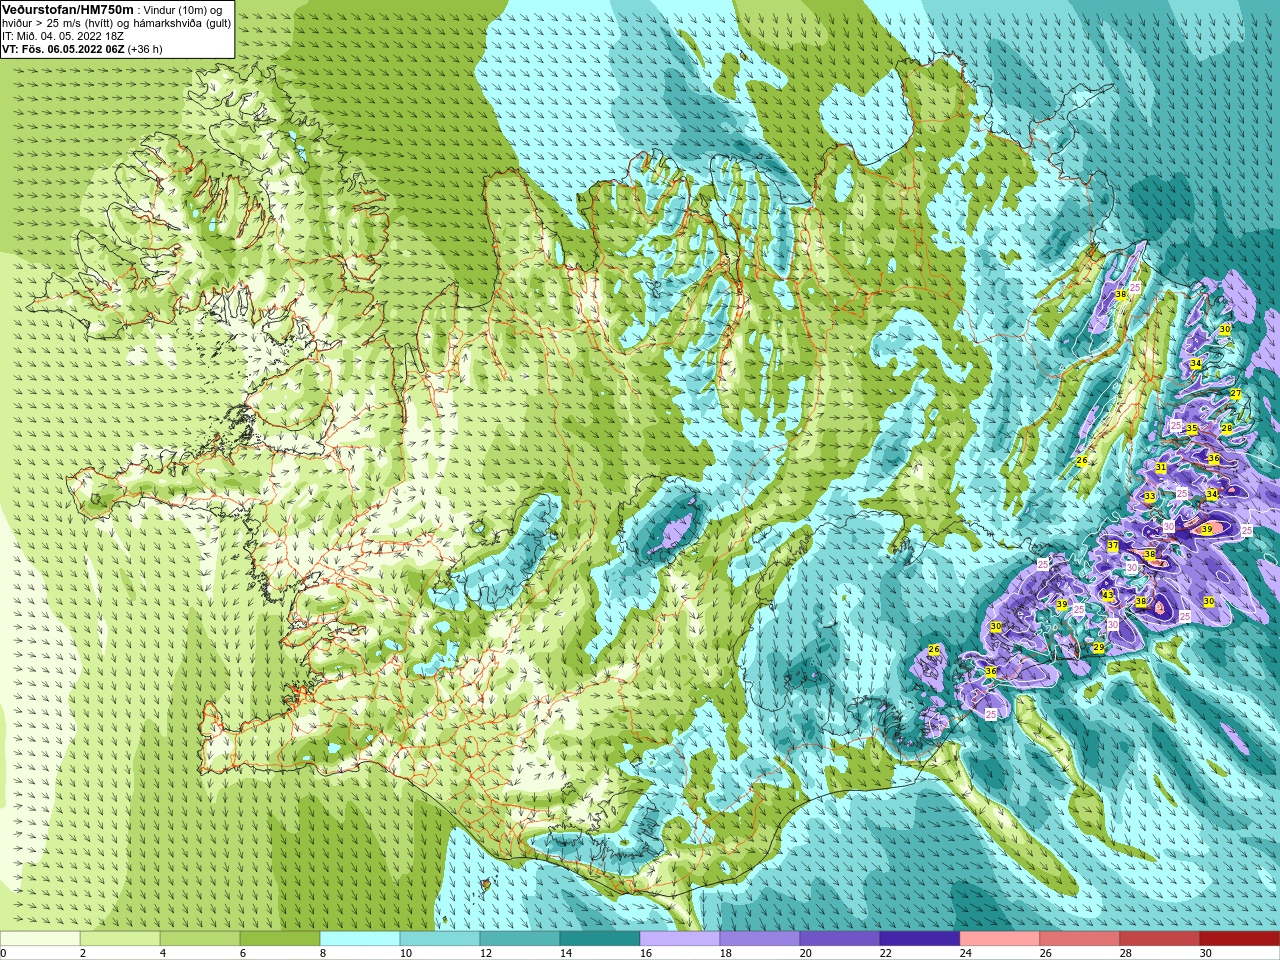Select the dark red above-30 scale swatch

[1240, 939]
